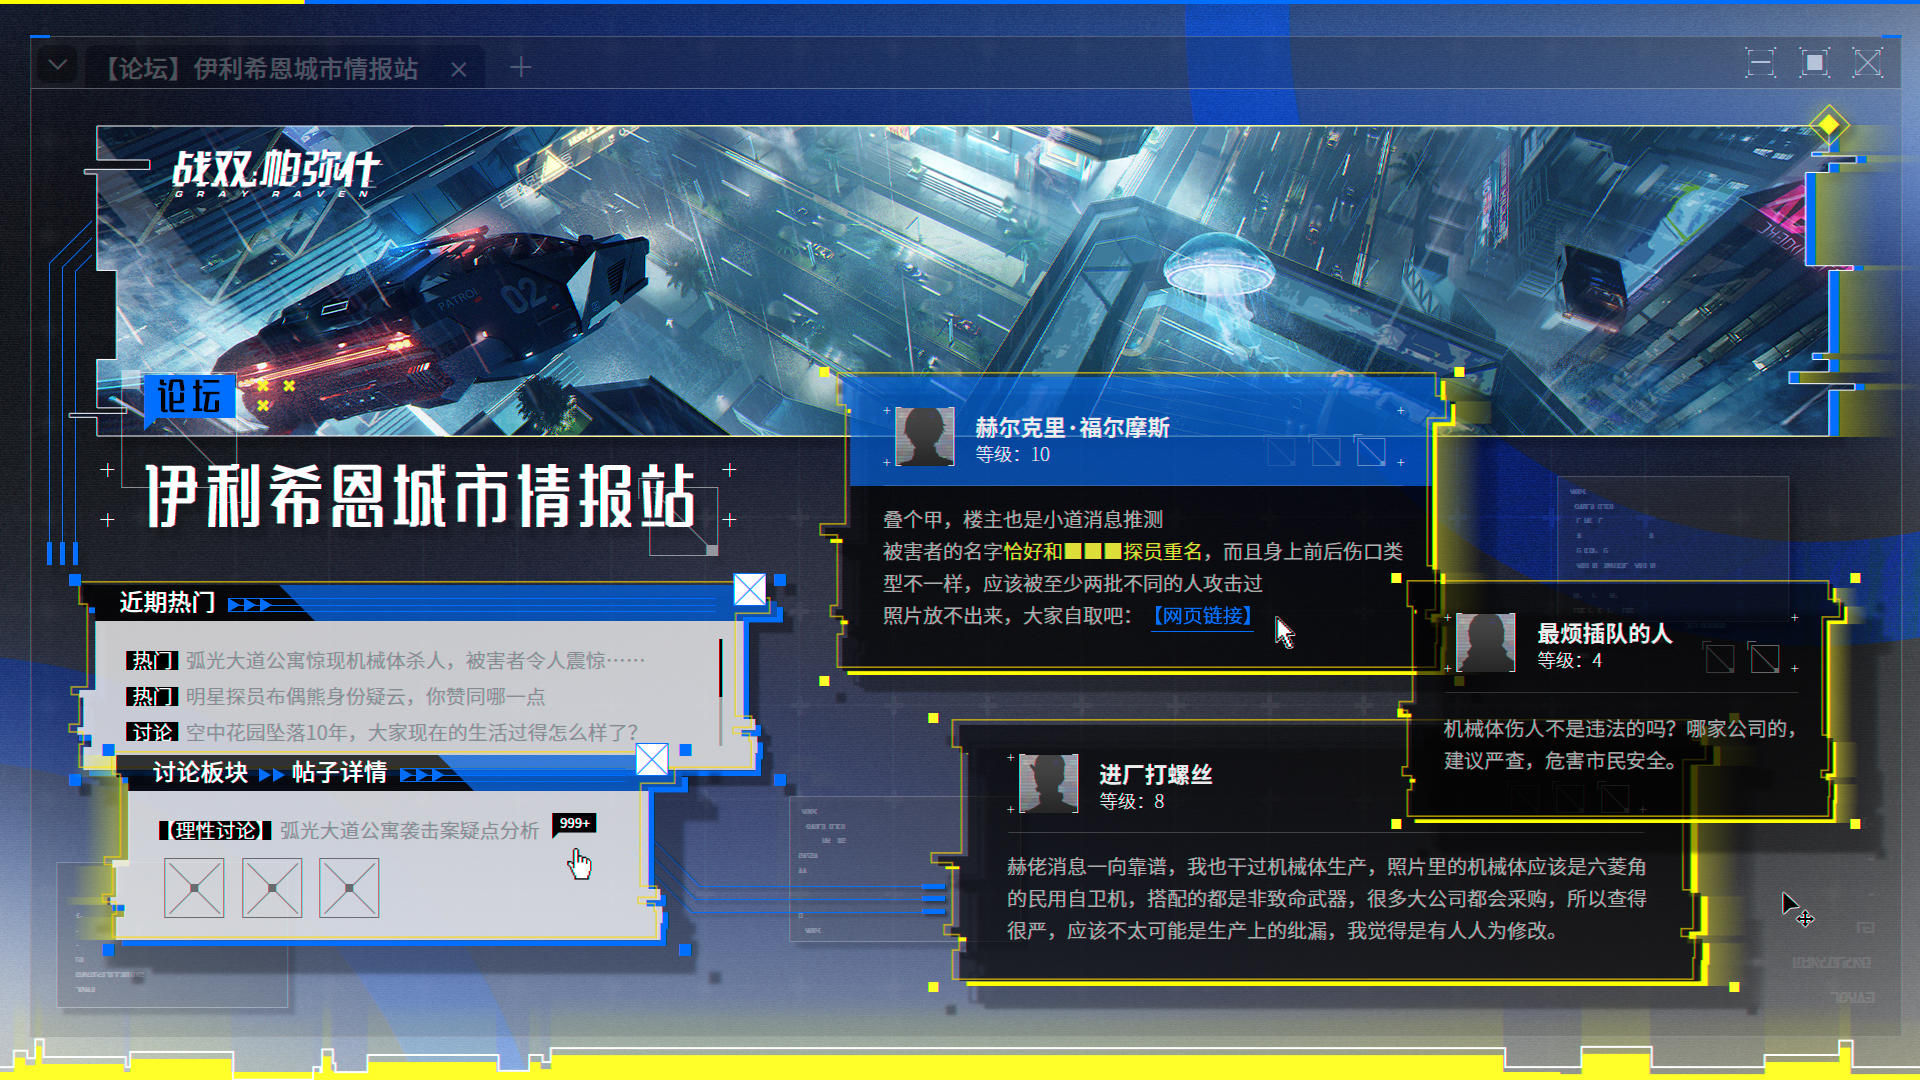The image size is (1920, 1080).
Task: Open a new tab with plus button
Action: tap(520, 67)
